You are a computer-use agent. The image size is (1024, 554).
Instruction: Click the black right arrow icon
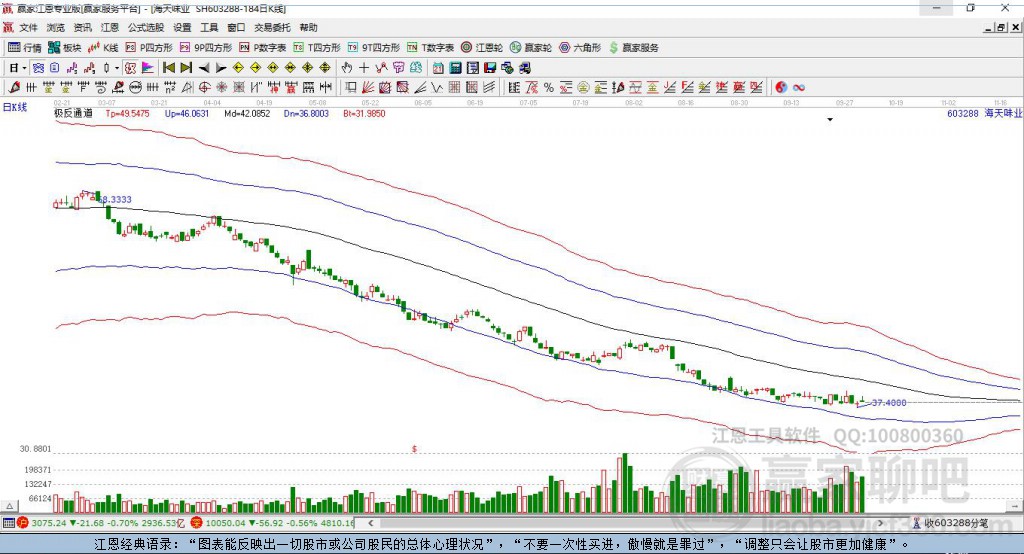[221, 68]
